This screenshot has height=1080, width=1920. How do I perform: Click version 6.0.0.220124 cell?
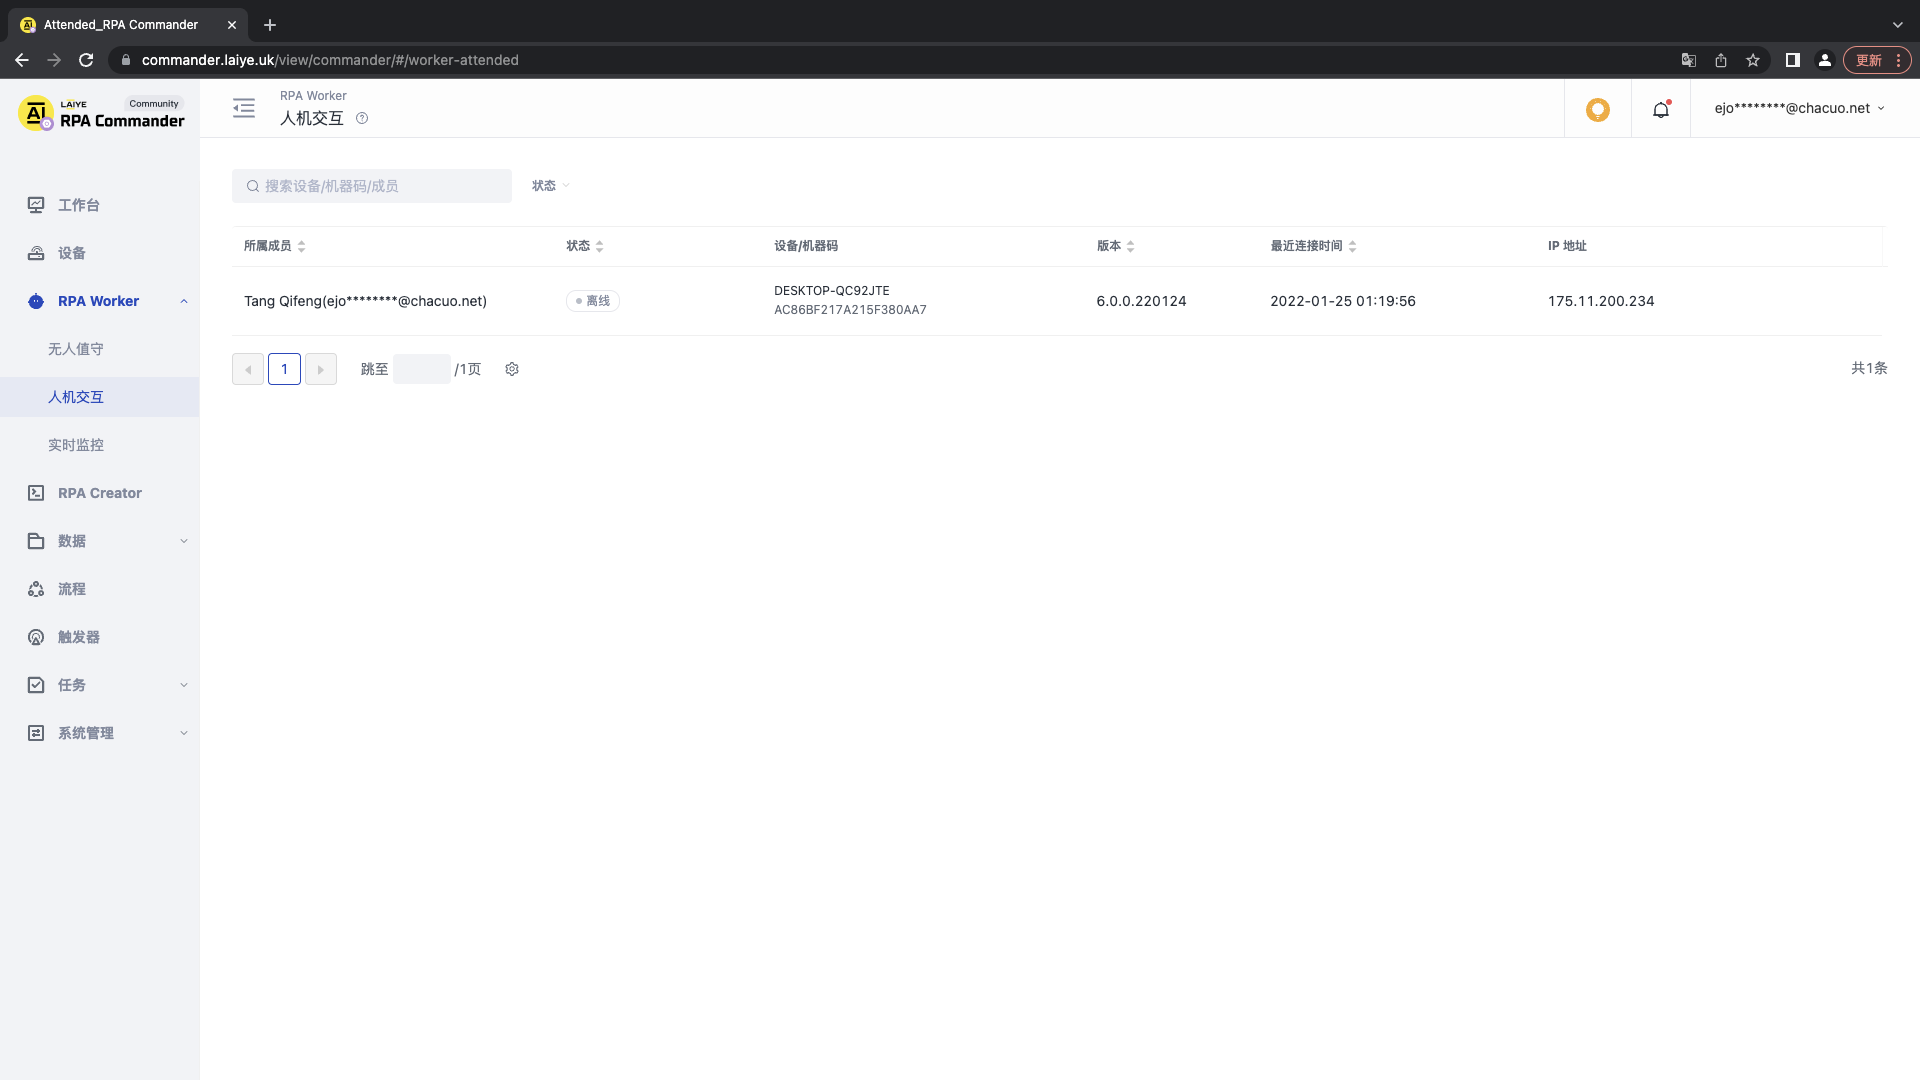[1141, 301]
